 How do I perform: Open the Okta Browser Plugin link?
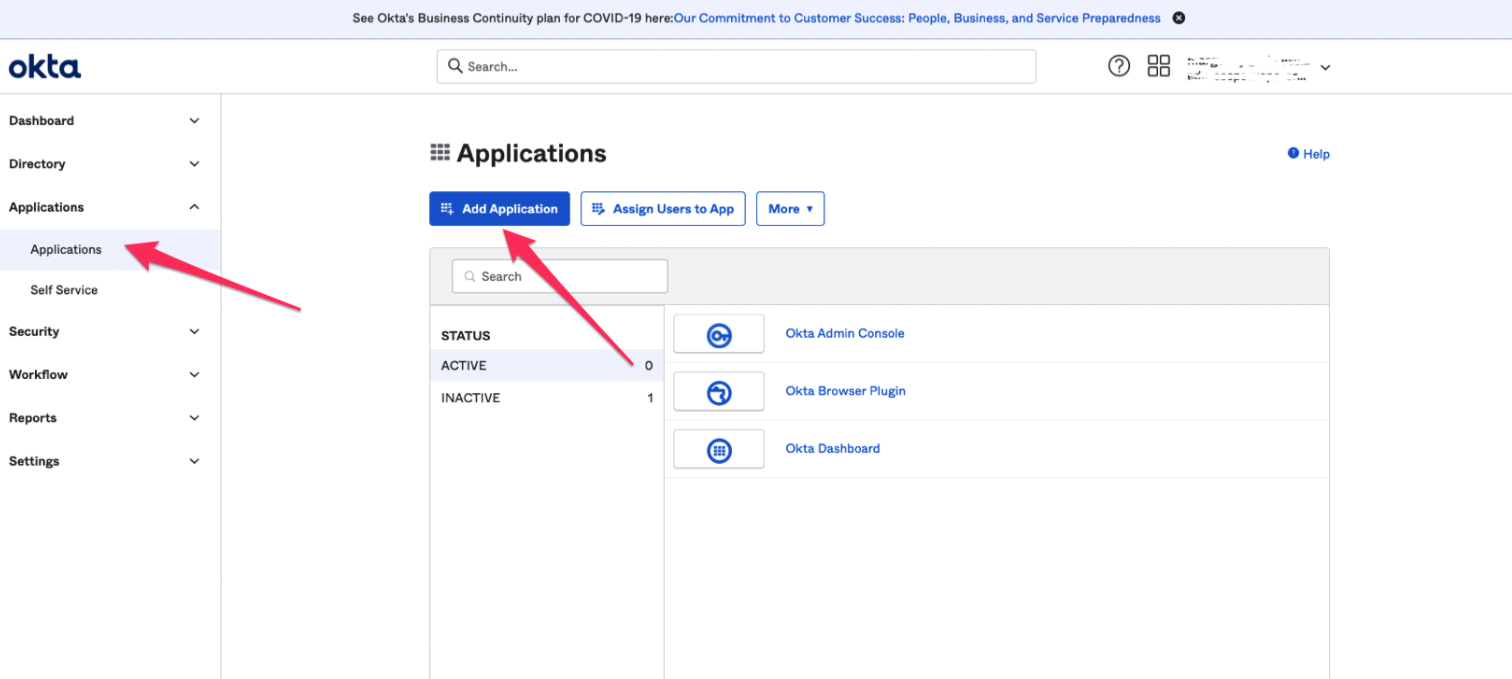(x=846, y=391)
